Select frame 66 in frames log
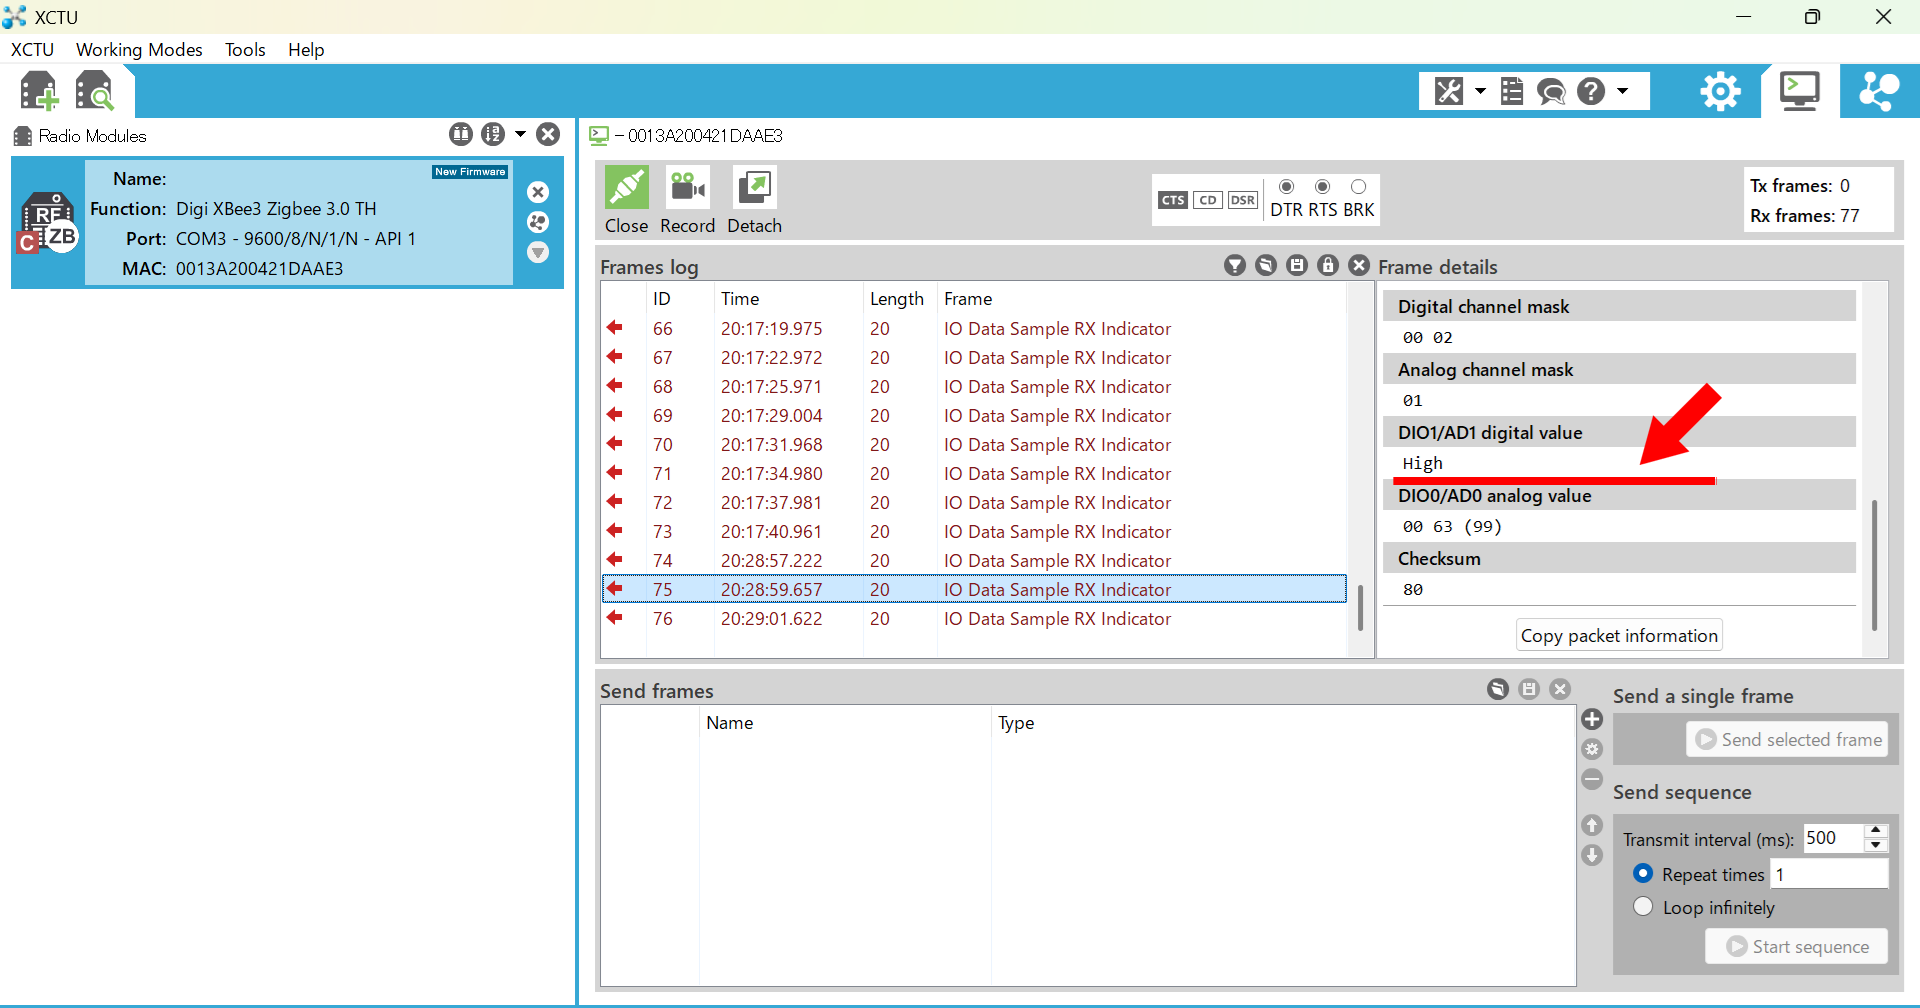The width and height of the screenshot is (1920, 1008). coord(974,329)
